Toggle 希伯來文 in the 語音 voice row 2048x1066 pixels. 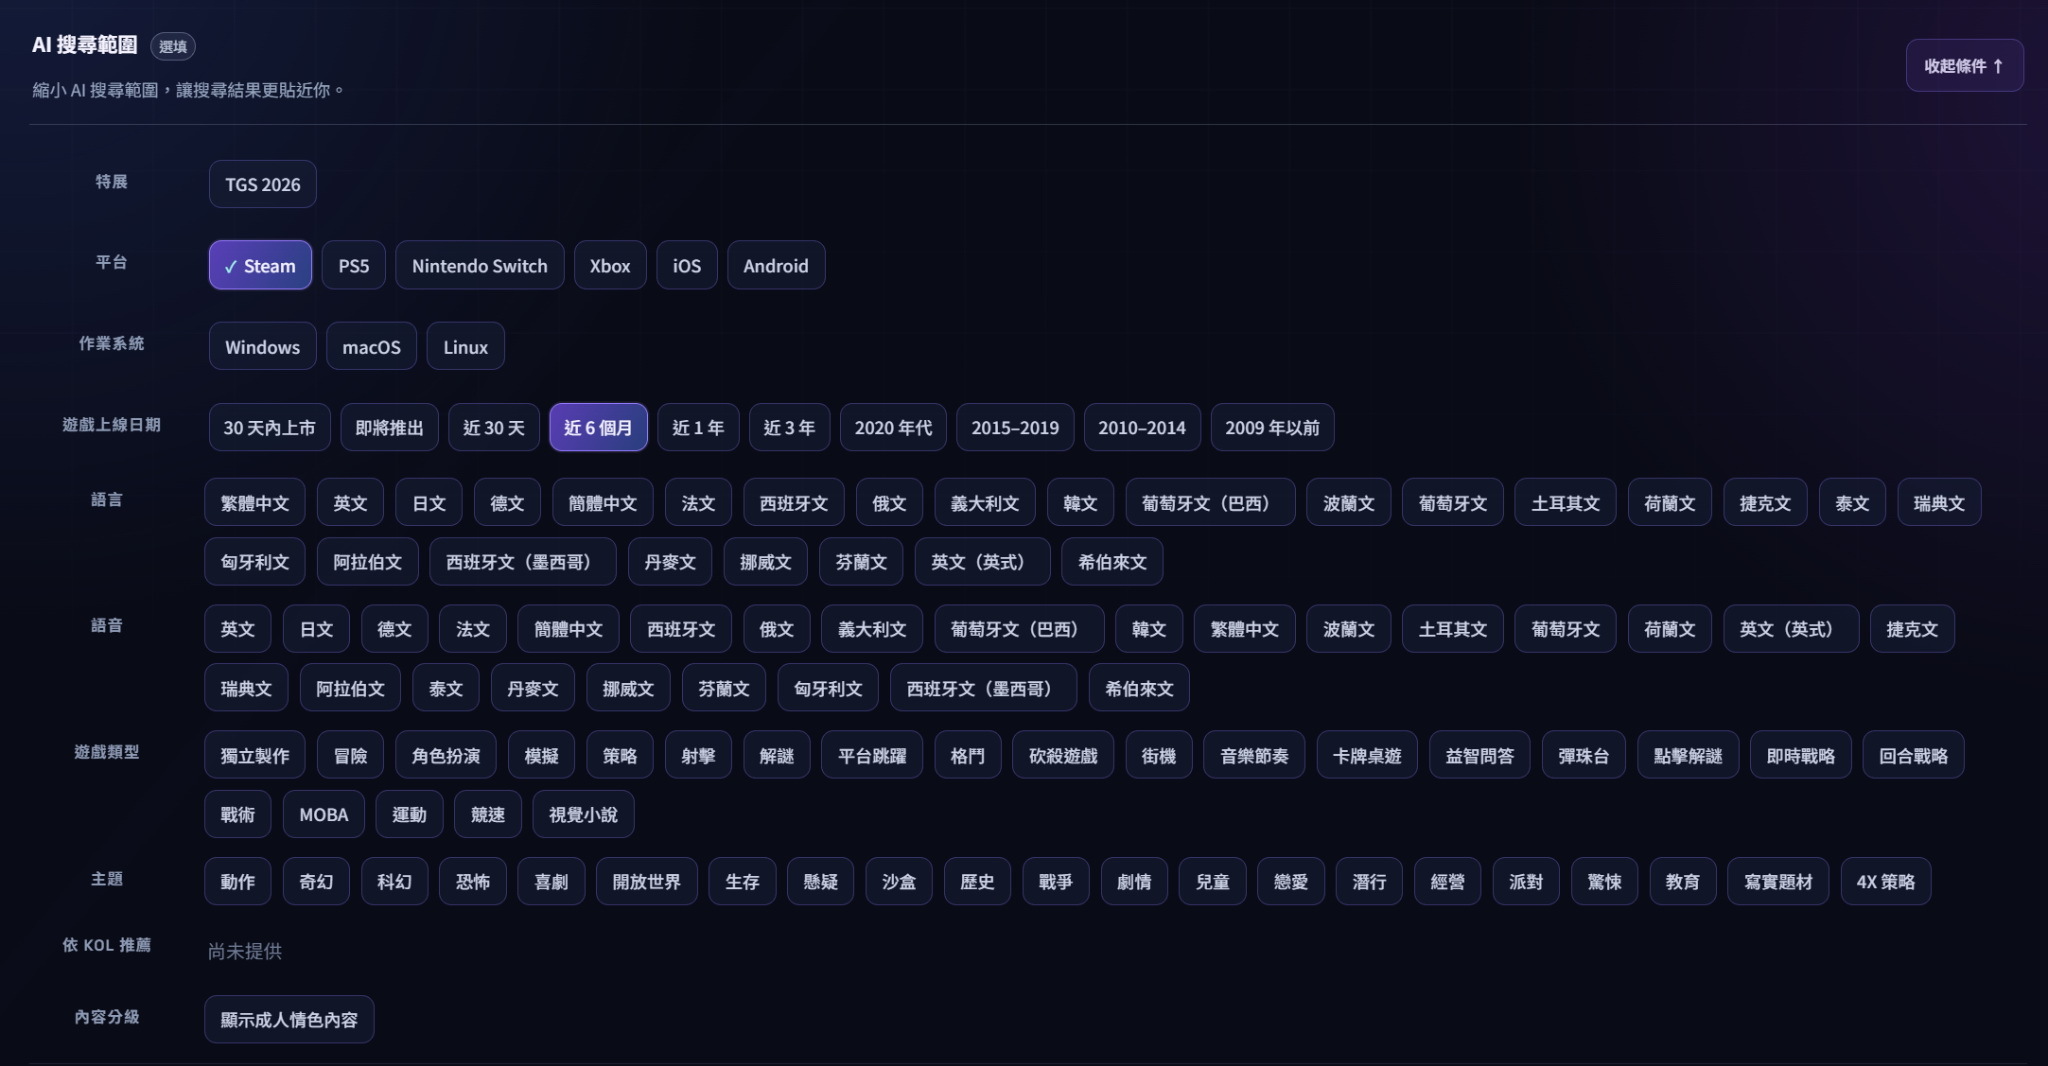pos(1139,687)
